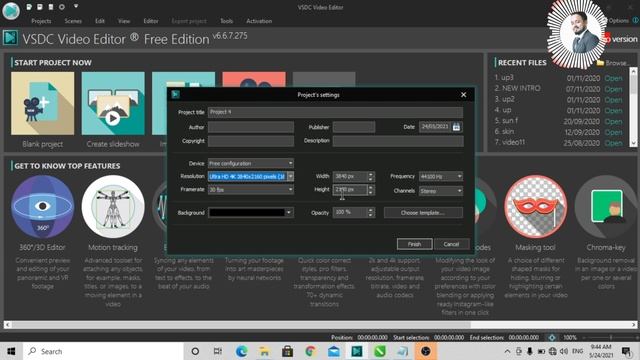The image size is (640, 360).
Task: Click the horizontal scrollbar below the features
Action: [x=320, y=325]
